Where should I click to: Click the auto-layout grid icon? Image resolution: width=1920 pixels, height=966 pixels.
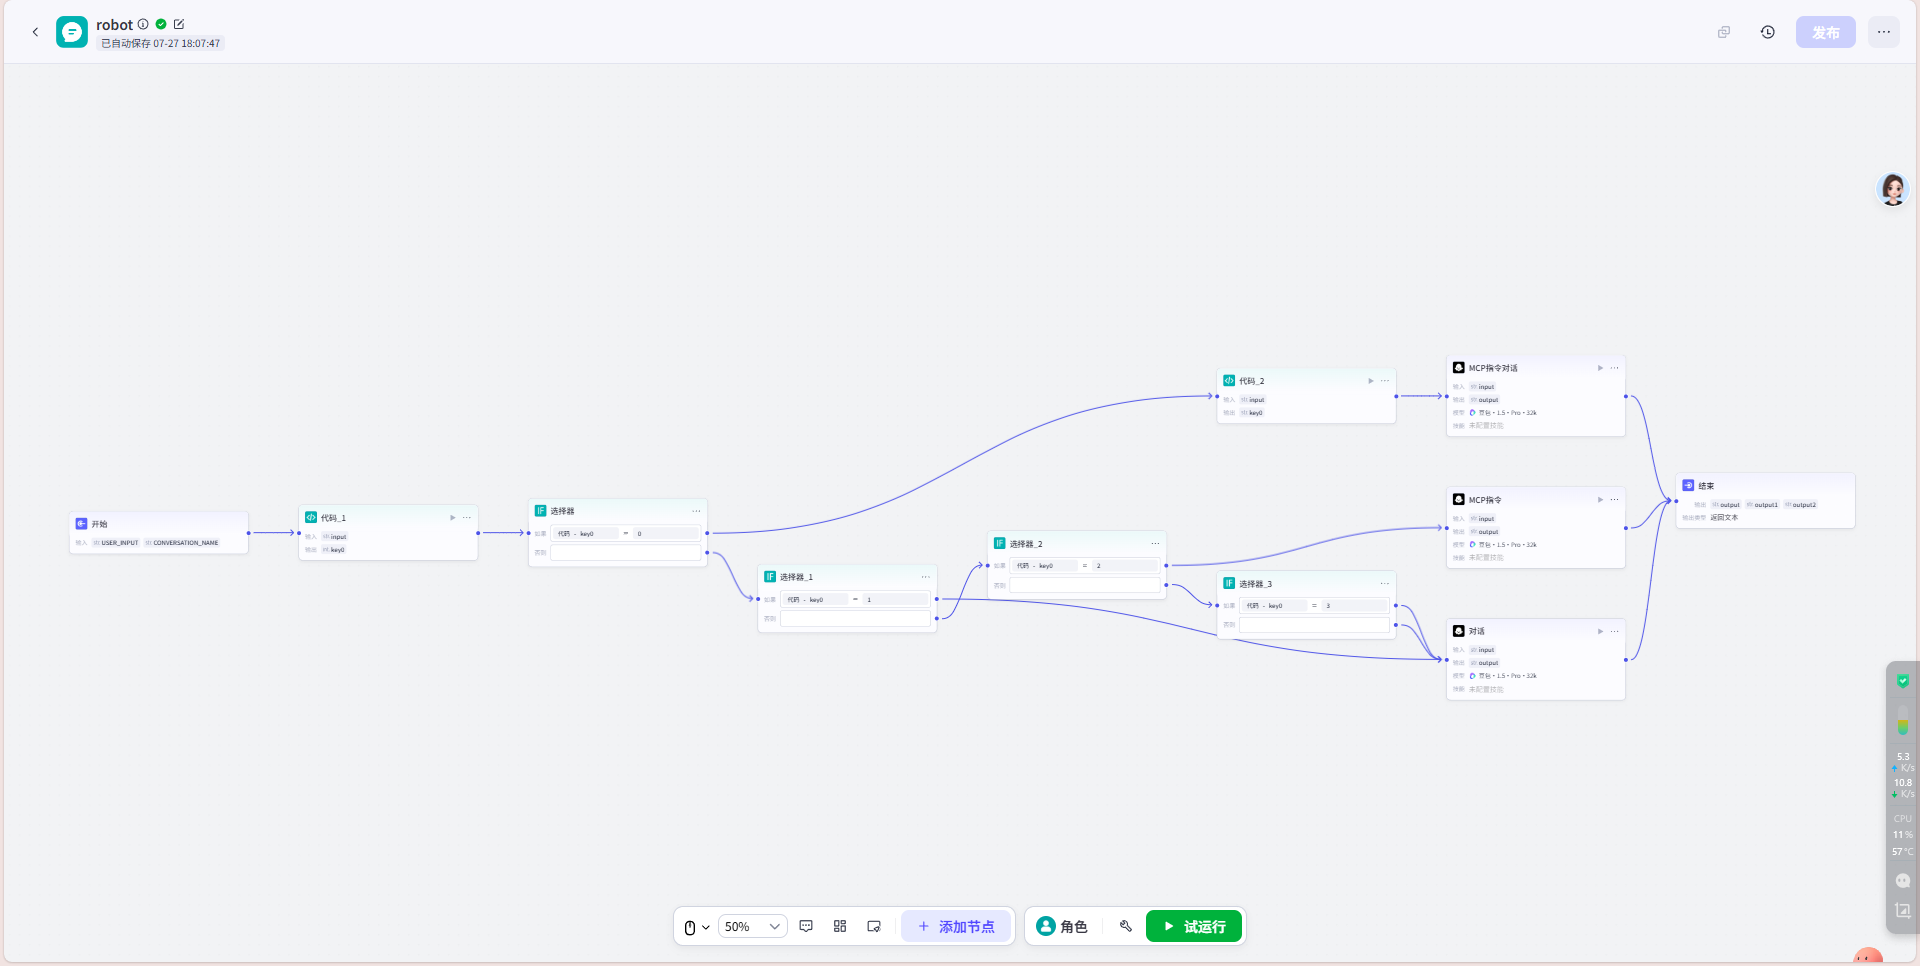point(840,926)
